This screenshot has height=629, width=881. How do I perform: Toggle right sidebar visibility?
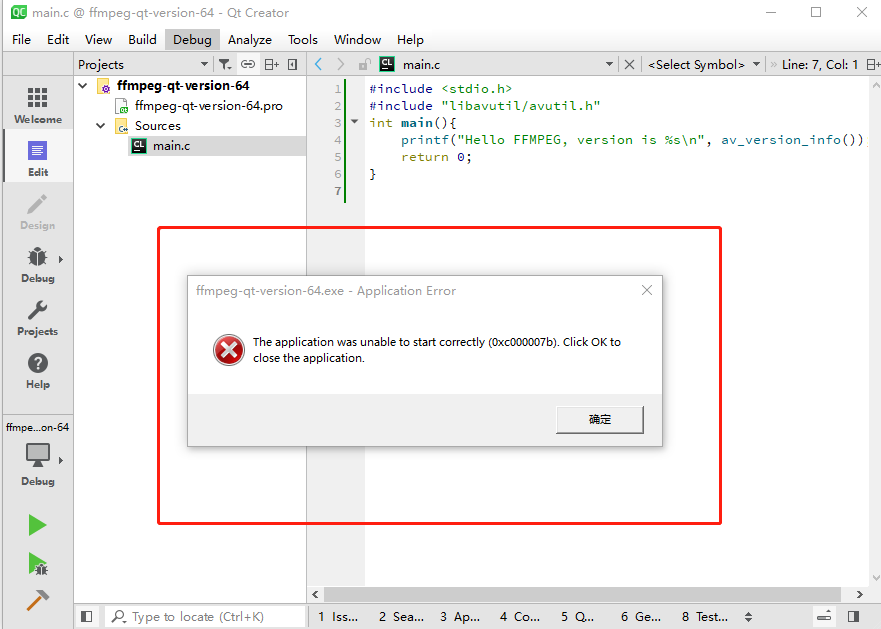853,617
